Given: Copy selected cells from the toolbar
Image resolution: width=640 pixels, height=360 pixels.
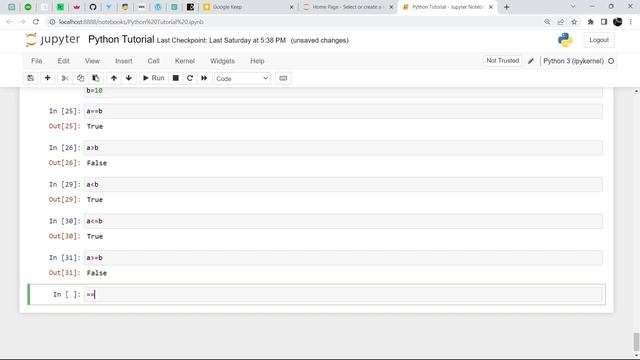Looking at the screenshot, I should pyautogui.click(x=80, y=78).
